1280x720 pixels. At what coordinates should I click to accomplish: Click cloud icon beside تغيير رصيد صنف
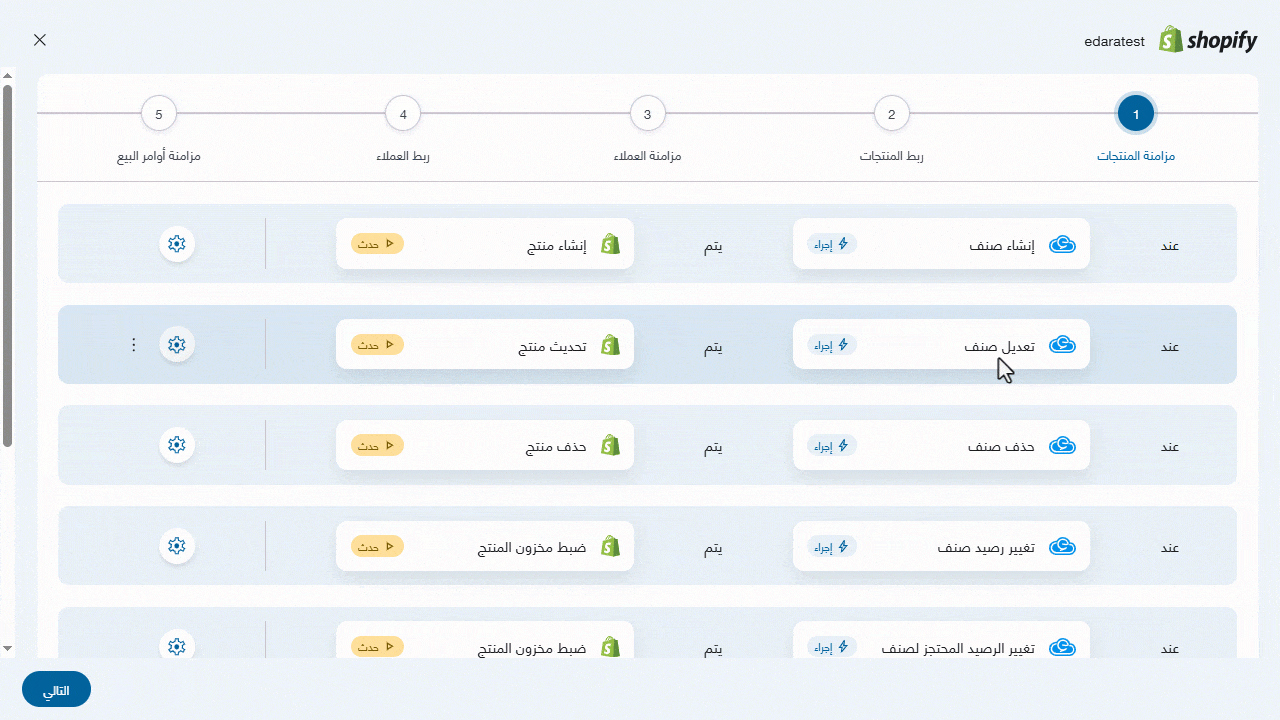pos(1062,547)
